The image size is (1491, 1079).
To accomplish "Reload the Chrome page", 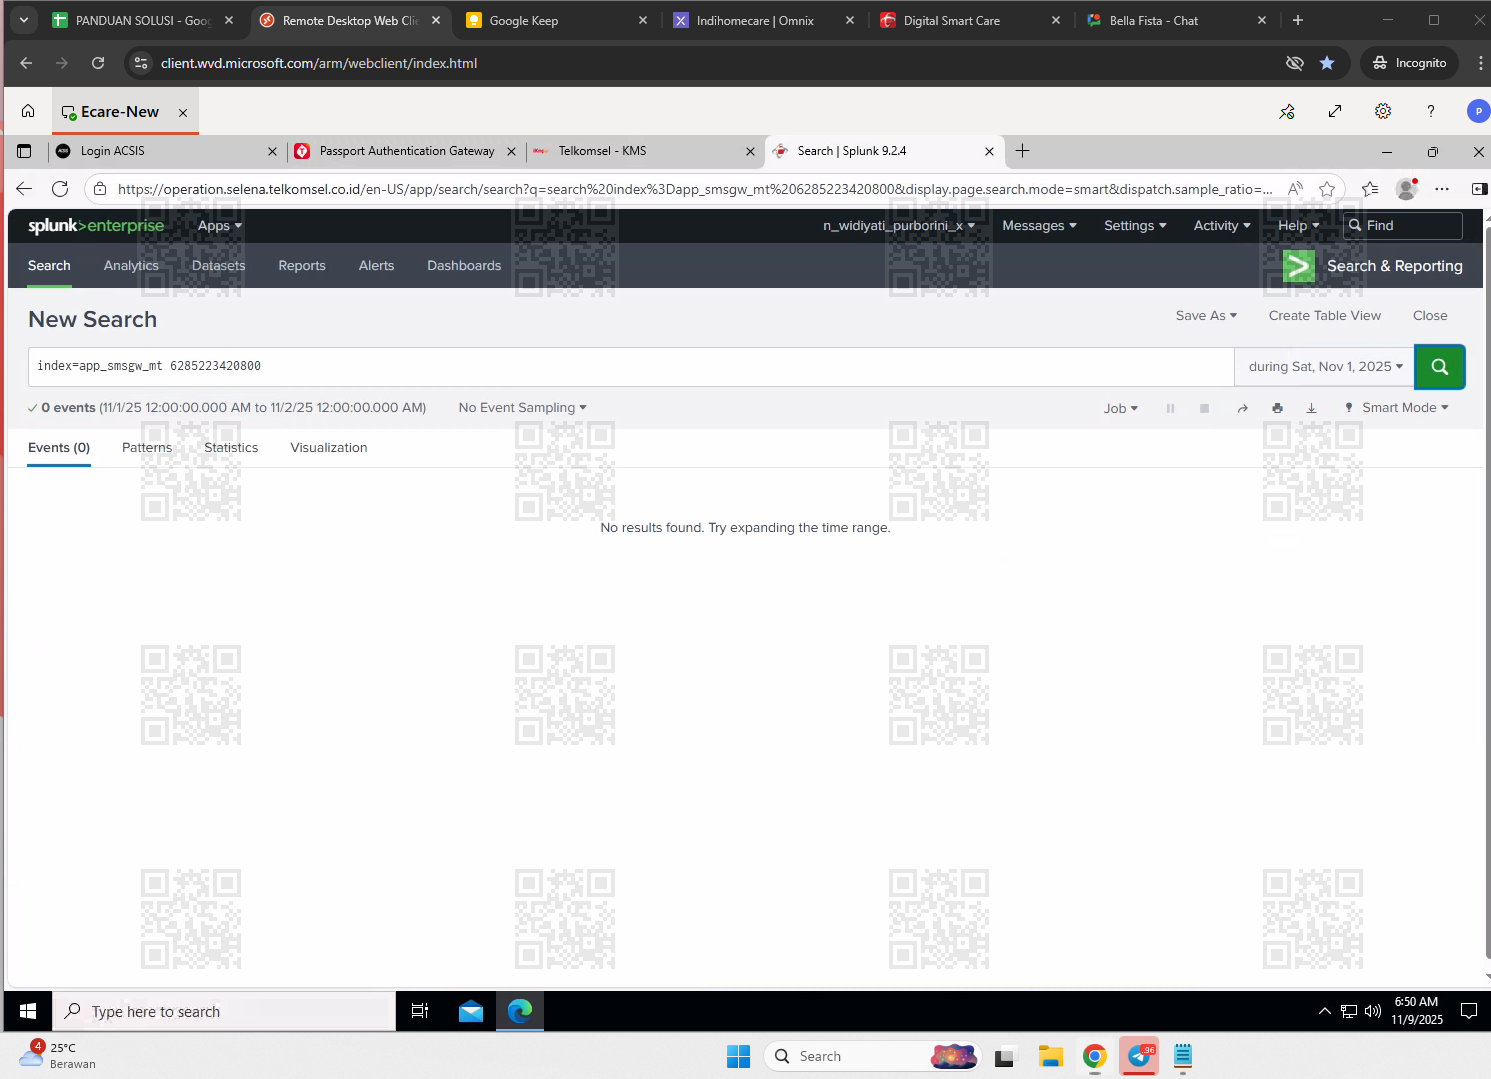I will pyautogui.click(x=98, y=63).
